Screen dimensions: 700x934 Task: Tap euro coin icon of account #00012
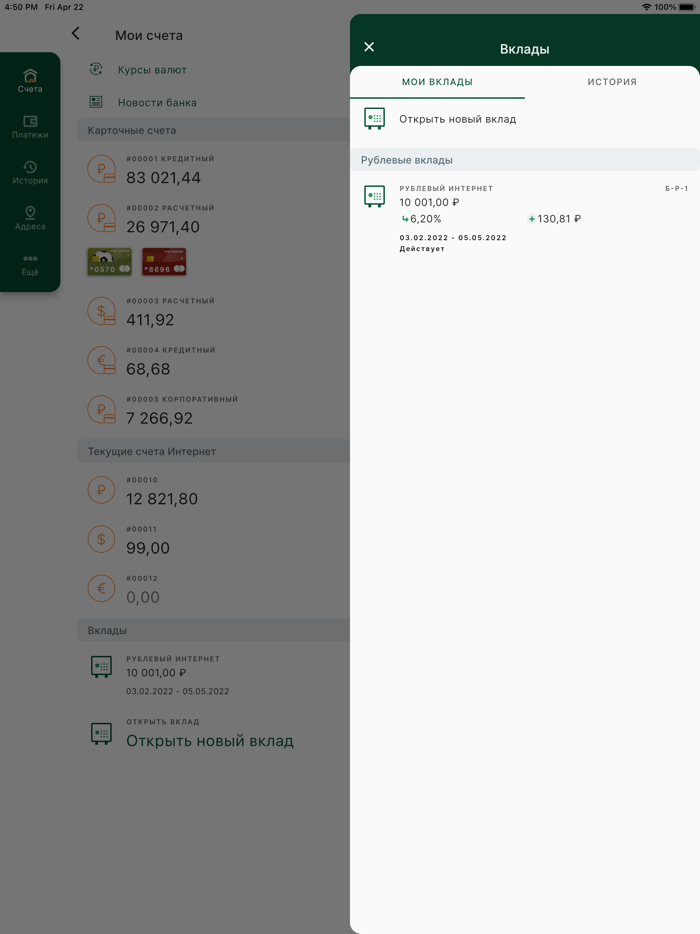pyautogui.click(x=101, y=589)
